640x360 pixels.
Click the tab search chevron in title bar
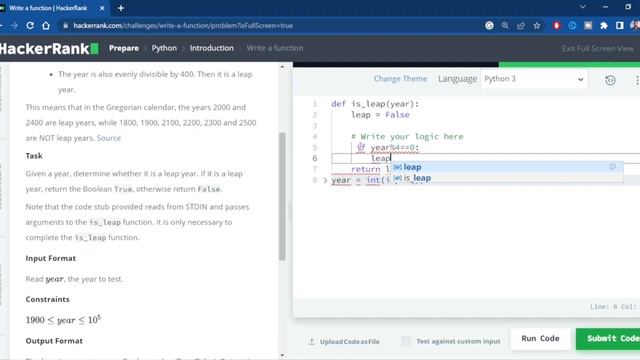[x=583, y=7]
